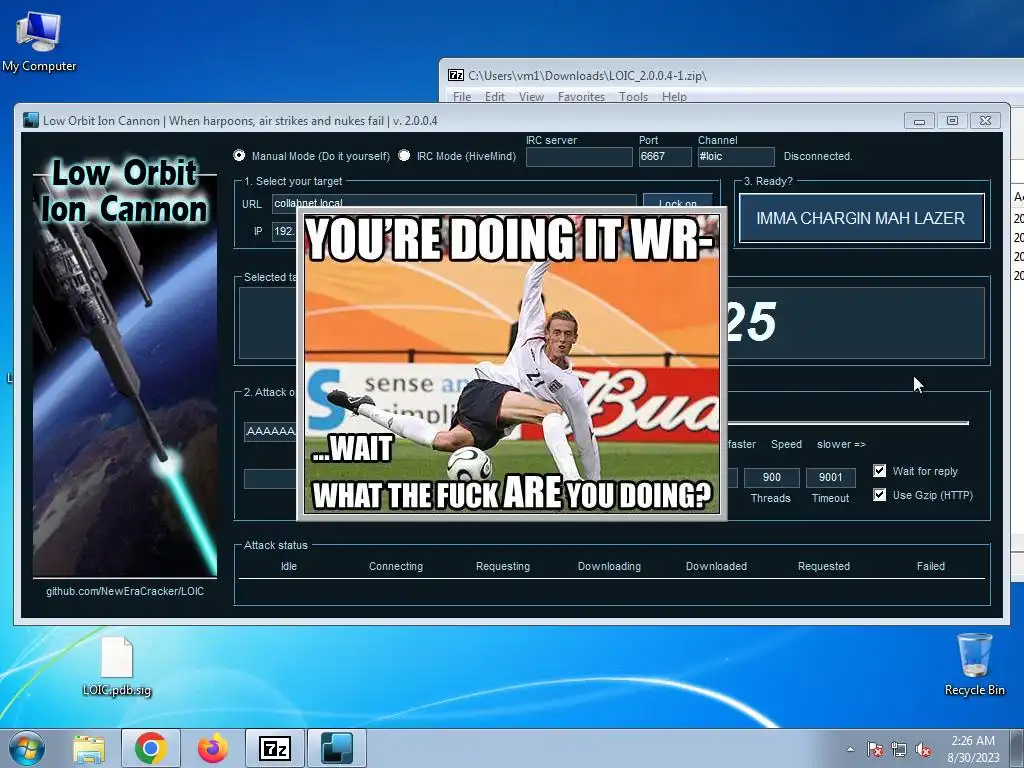Click the URL field with collabnet.local
1024x768 pixels.
point(454,200)
